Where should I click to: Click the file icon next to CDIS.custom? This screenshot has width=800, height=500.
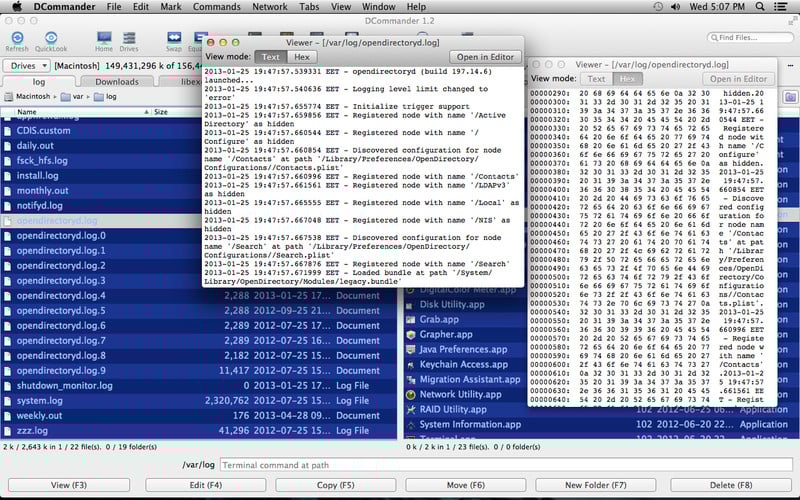pyautogui.click(x=8, y=131)
